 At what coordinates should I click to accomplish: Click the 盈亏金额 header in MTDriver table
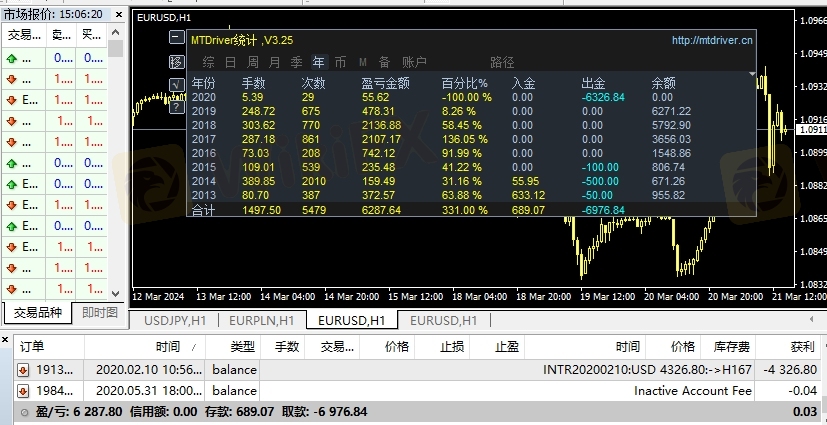[386, 83]
